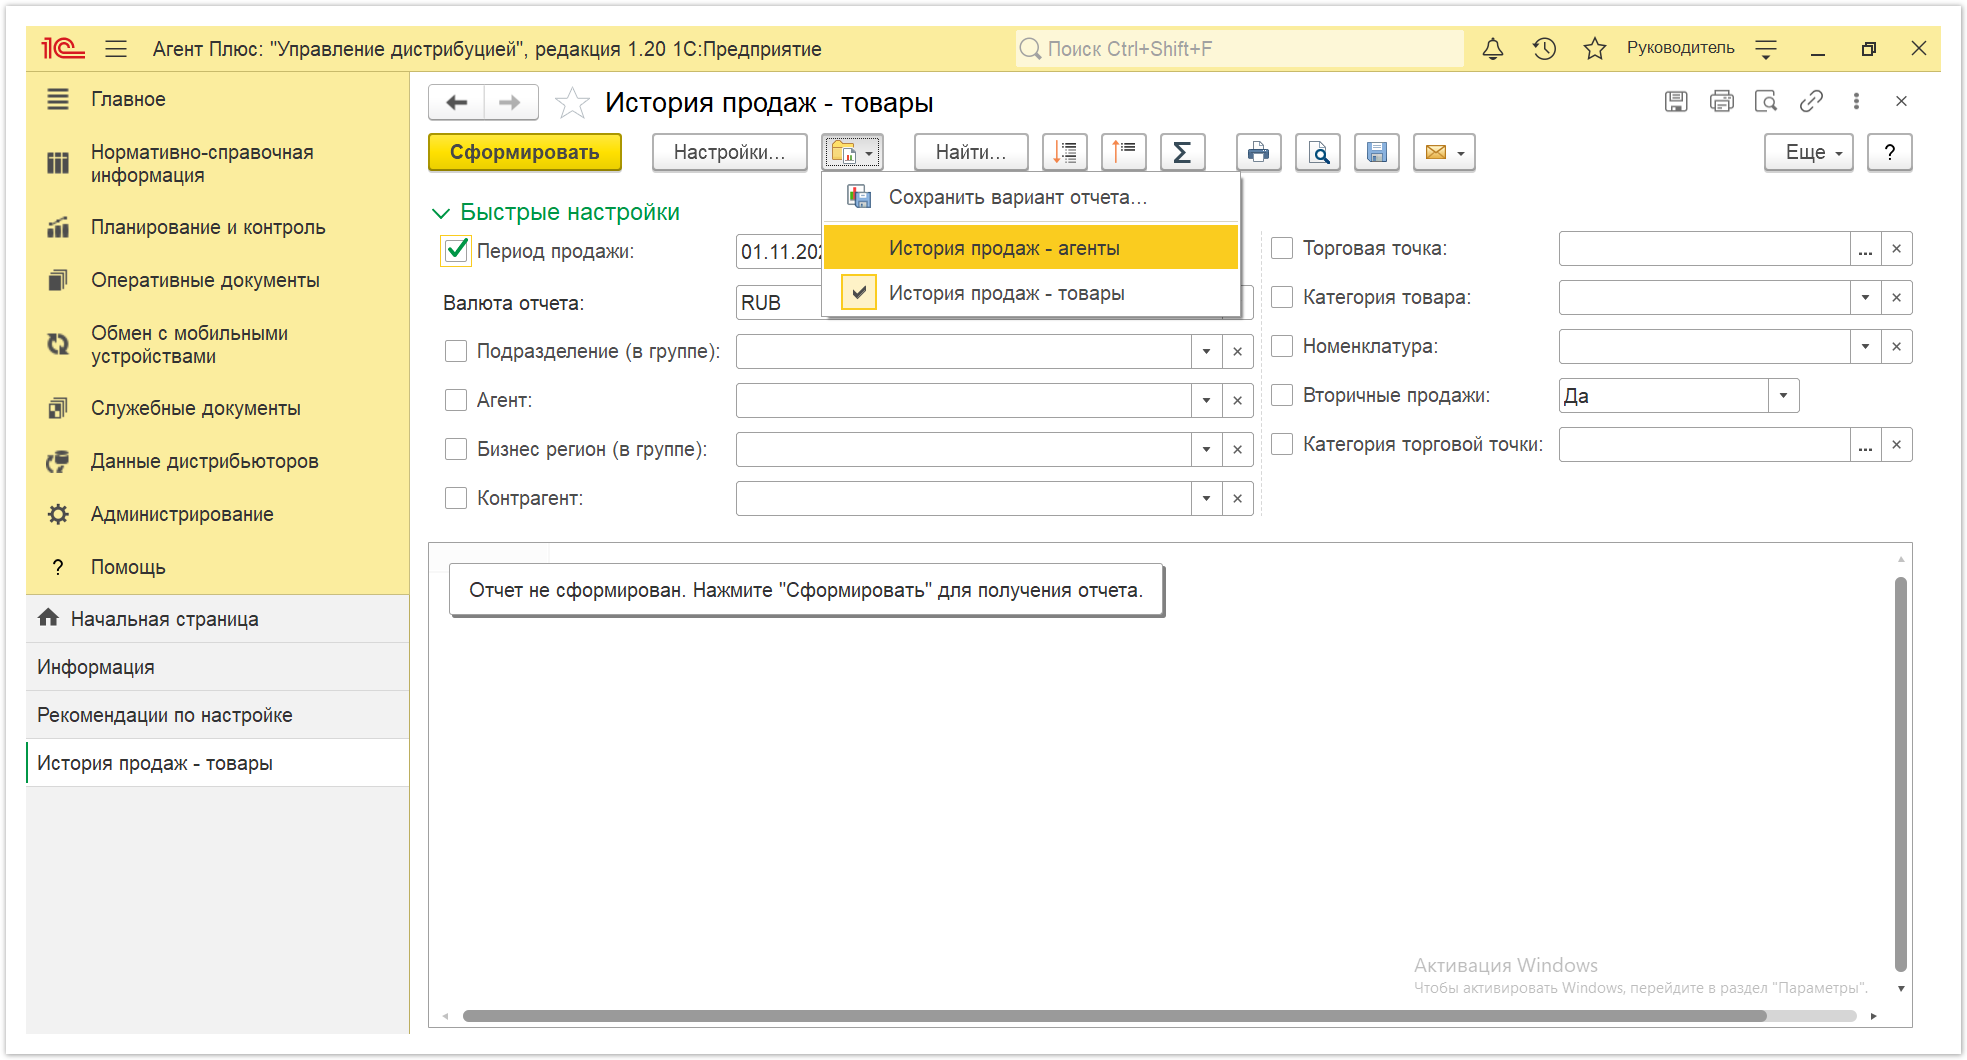Click the sort ascending toolbar icon
Viewport: 1967px width, 1060px height.
click(1124, 152)
